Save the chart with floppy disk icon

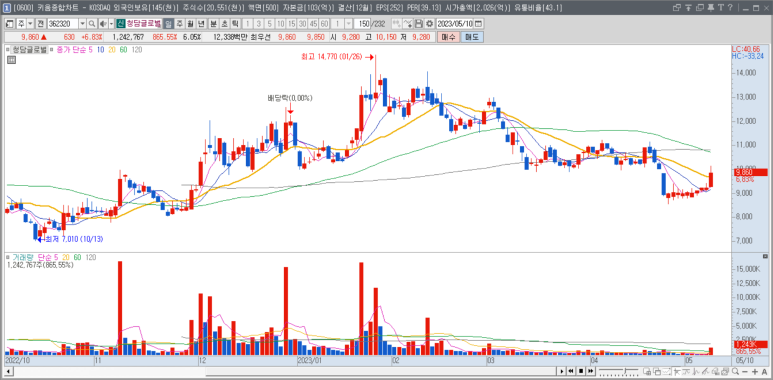pos(419,24)
